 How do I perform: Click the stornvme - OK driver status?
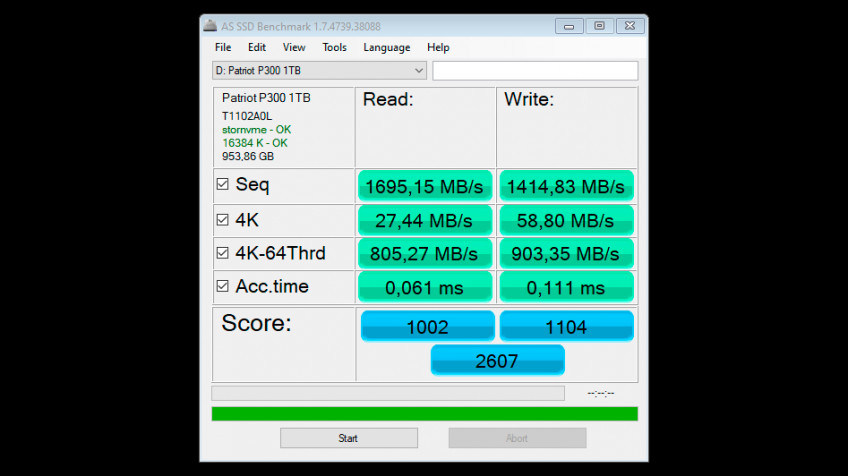tap(256, 130)
